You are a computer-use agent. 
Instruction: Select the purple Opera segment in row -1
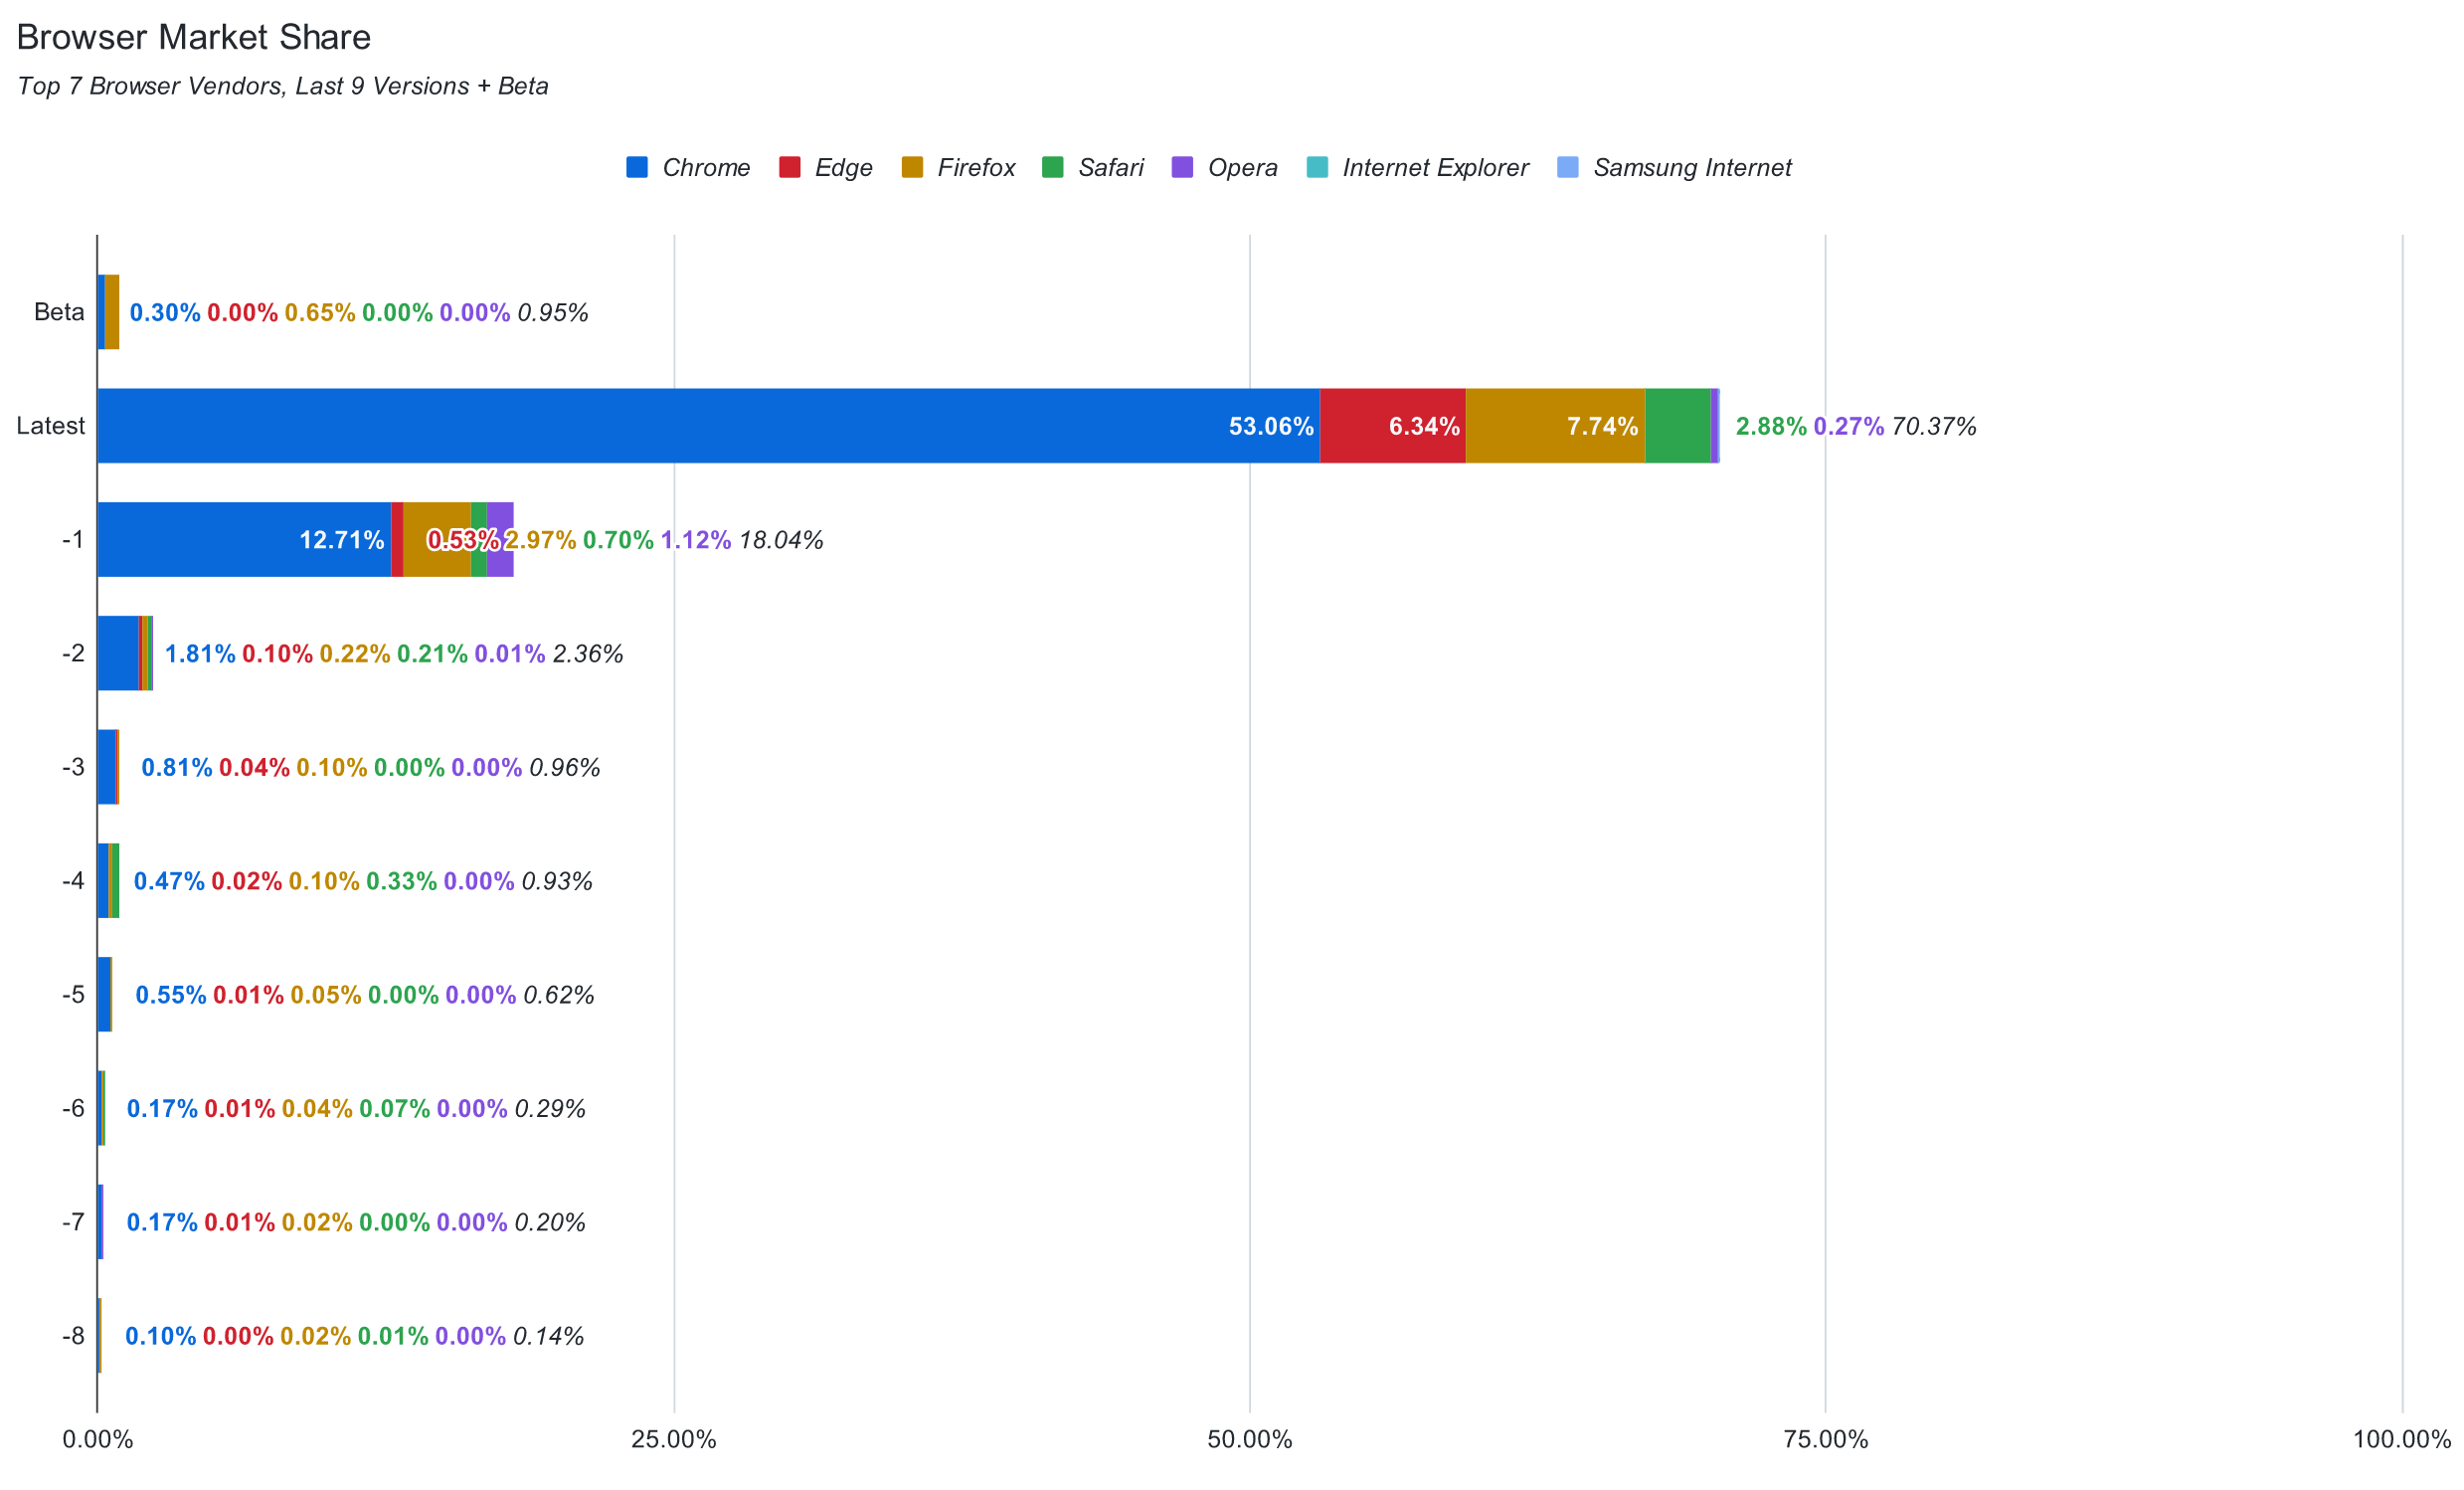(x=500, y=540)
